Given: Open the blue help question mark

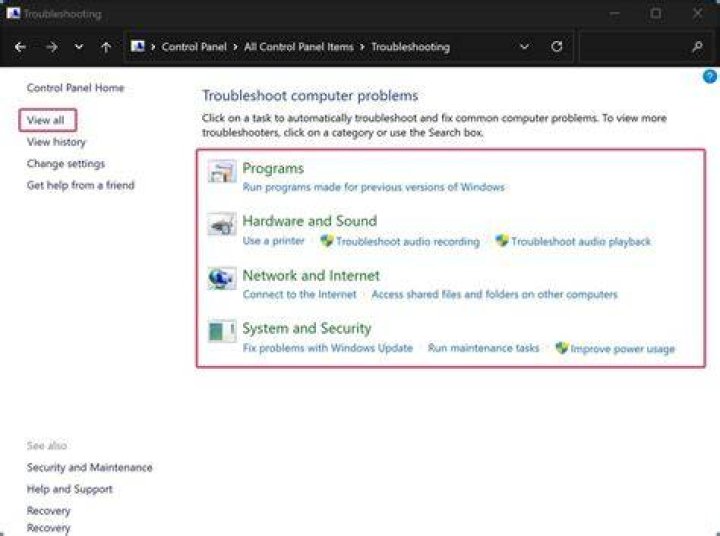Looking at the screenshot, I should pyautogui.click(x=710, y=77).
